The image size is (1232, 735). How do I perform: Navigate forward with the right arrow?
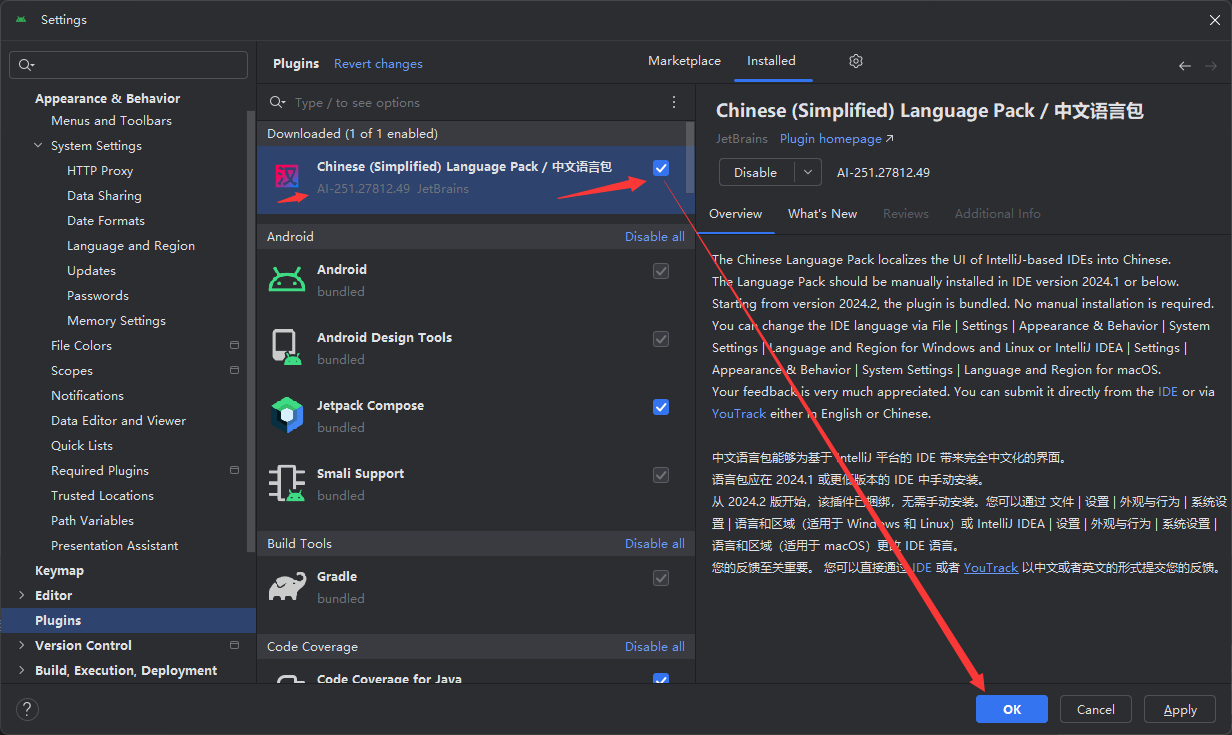point(1212,65)
